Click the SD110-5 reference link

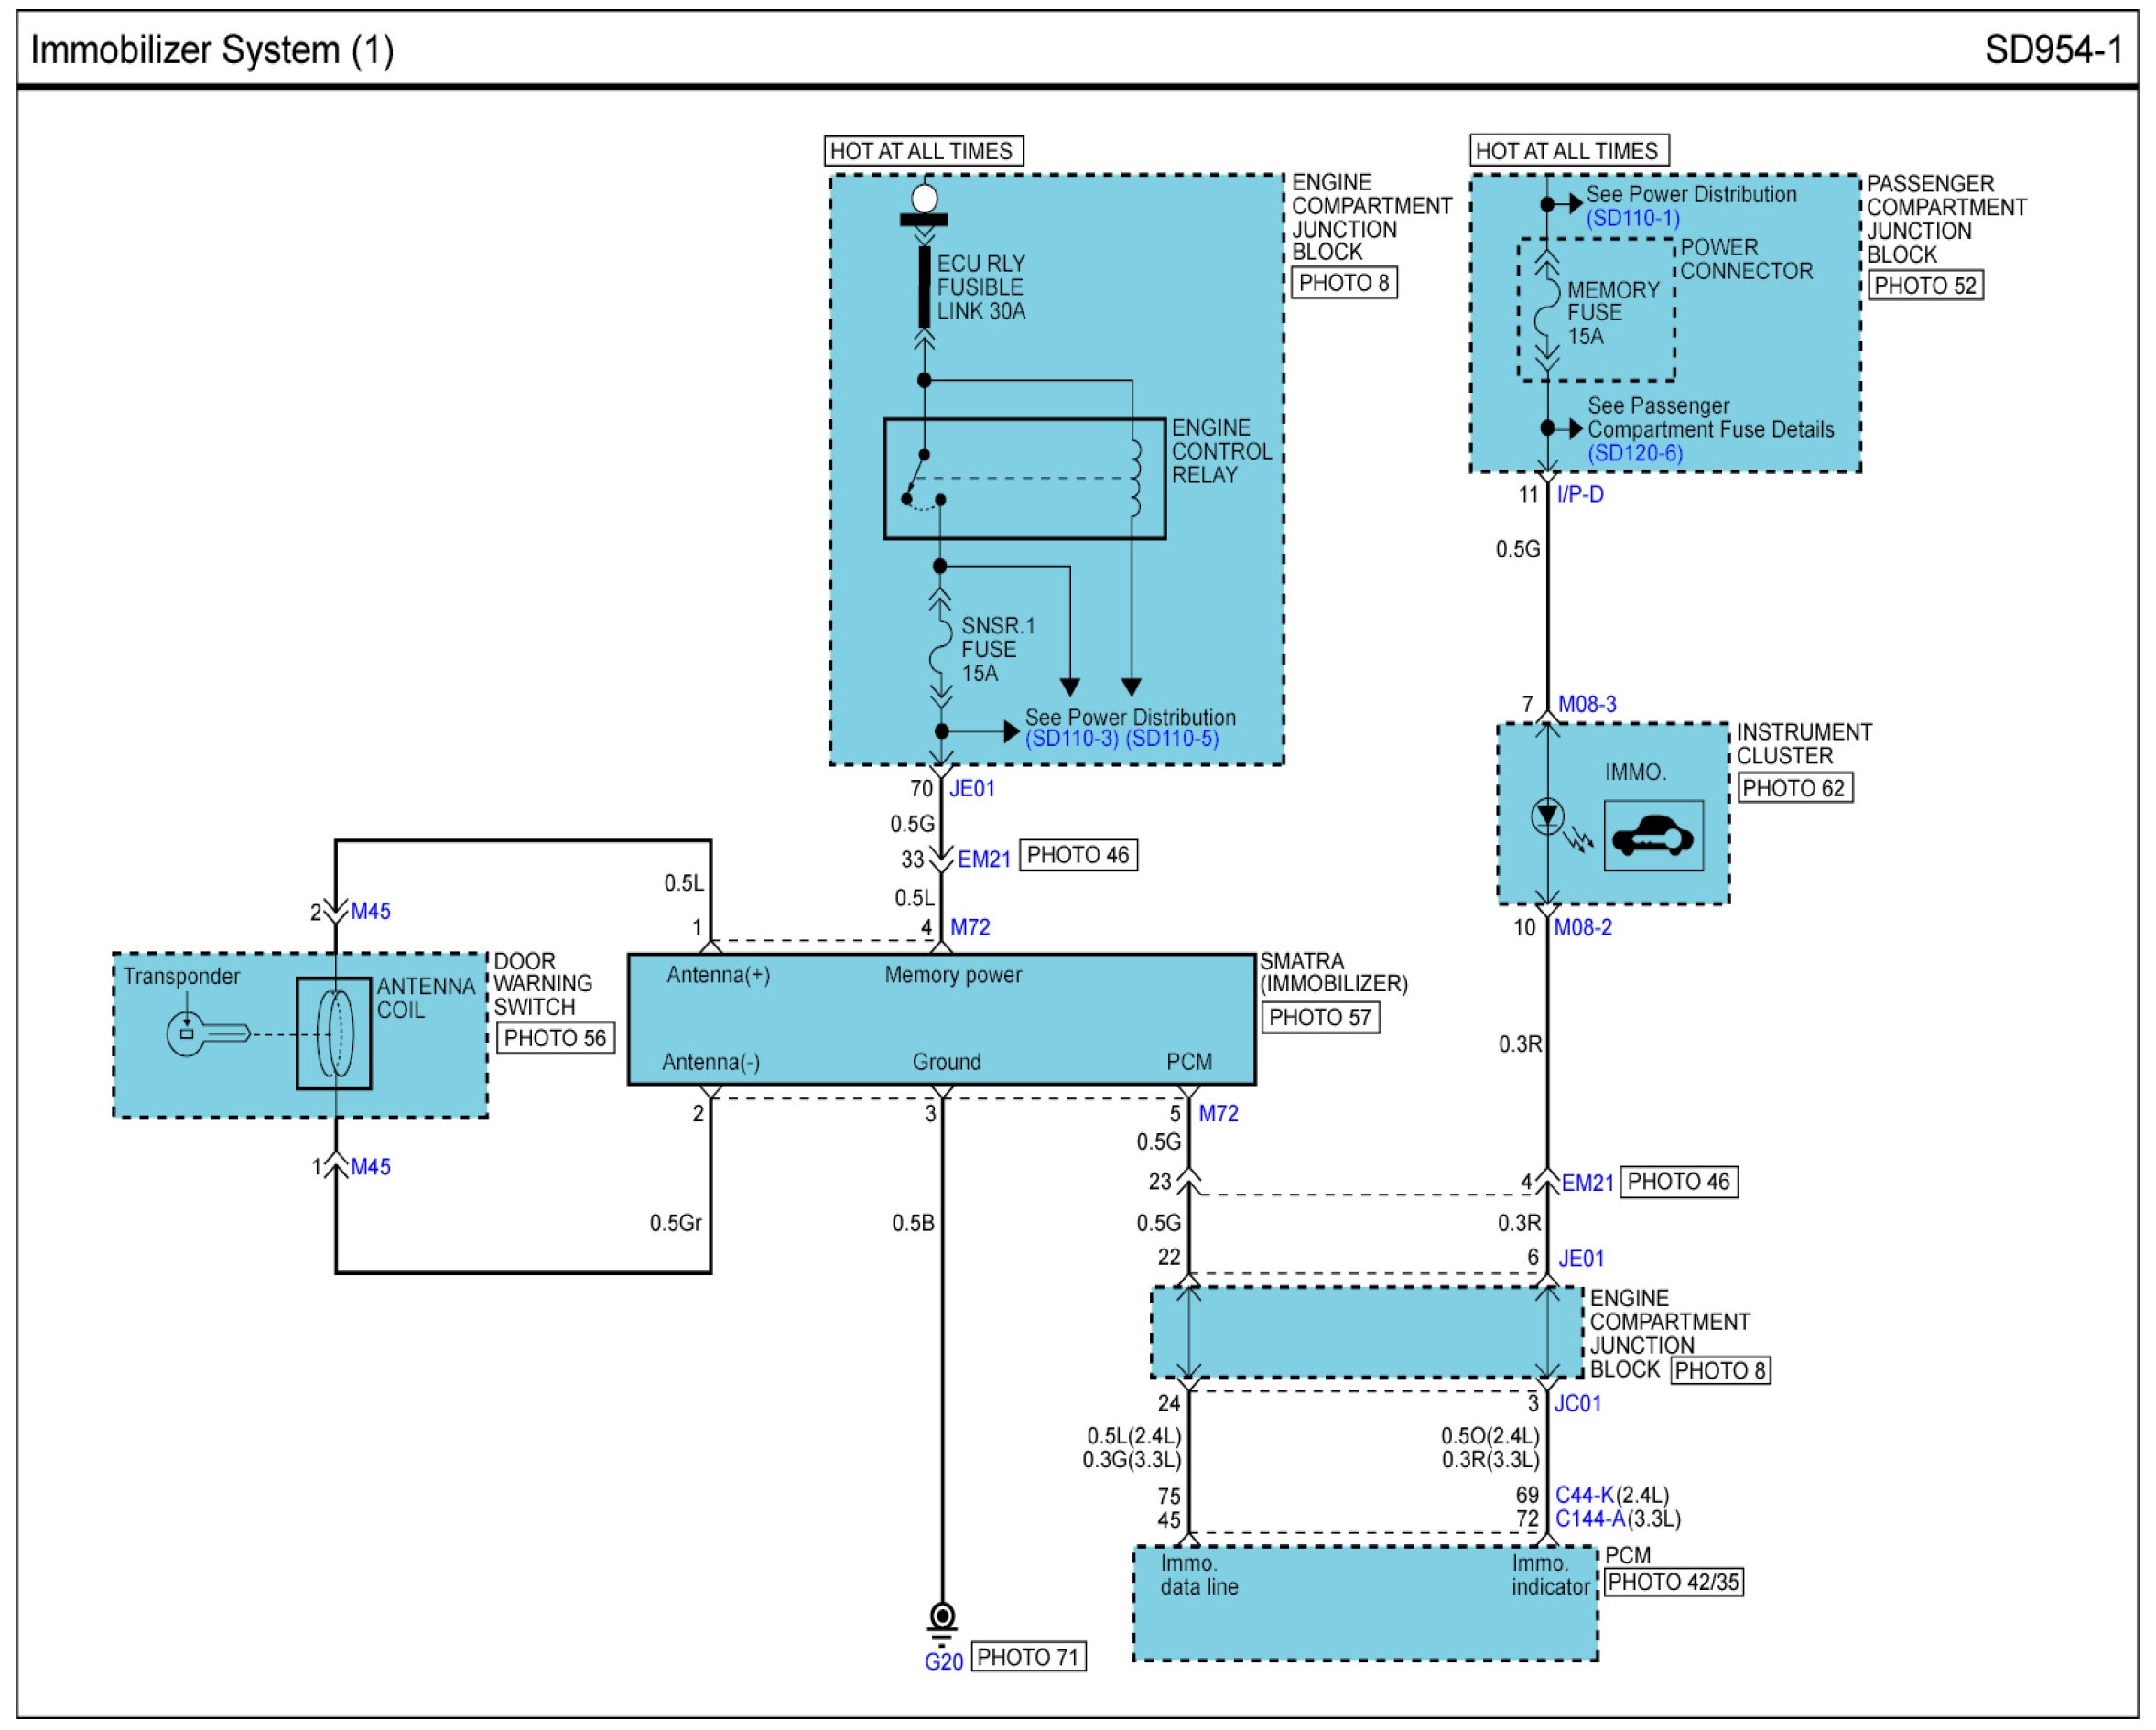point(1171,739)
